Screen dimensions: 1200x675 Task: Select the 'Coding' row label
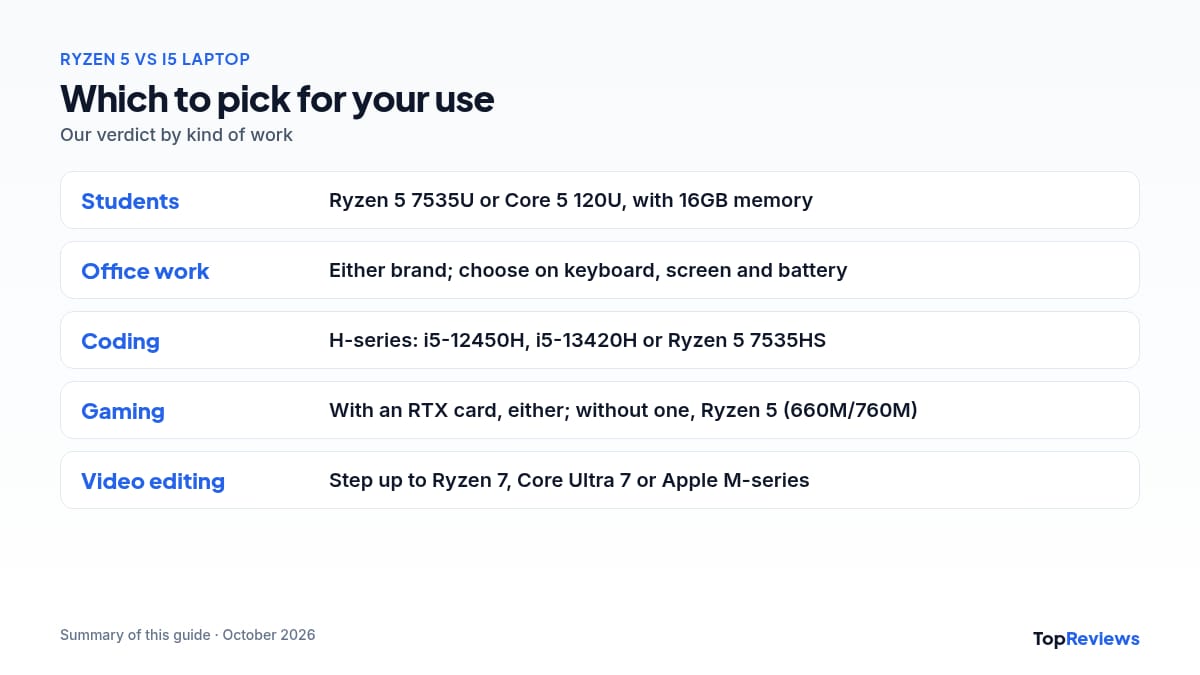point(120,341)
